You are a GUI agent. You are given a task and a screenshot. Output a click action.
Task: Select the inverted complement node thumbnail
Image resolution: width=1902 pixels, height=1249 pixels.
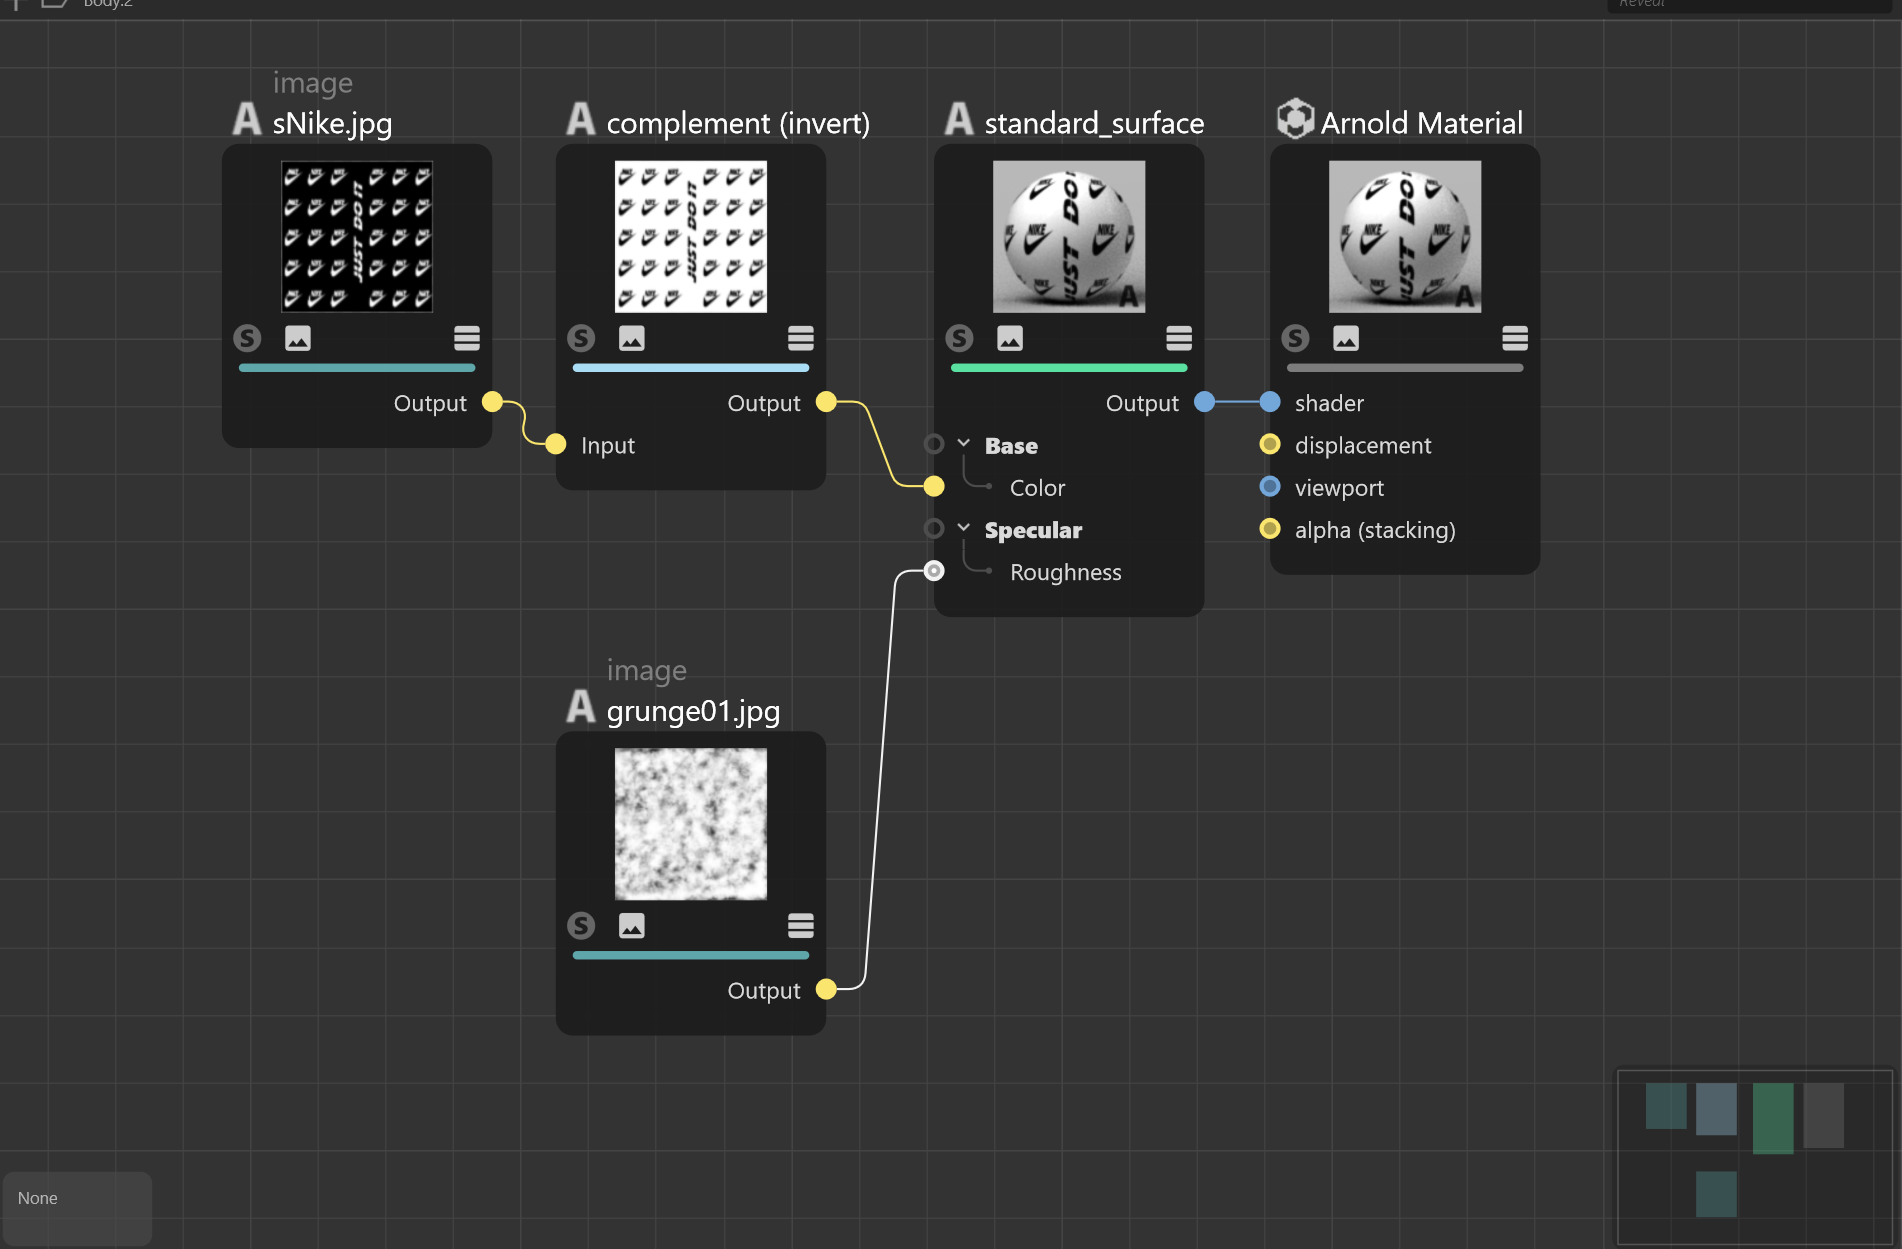691,237
